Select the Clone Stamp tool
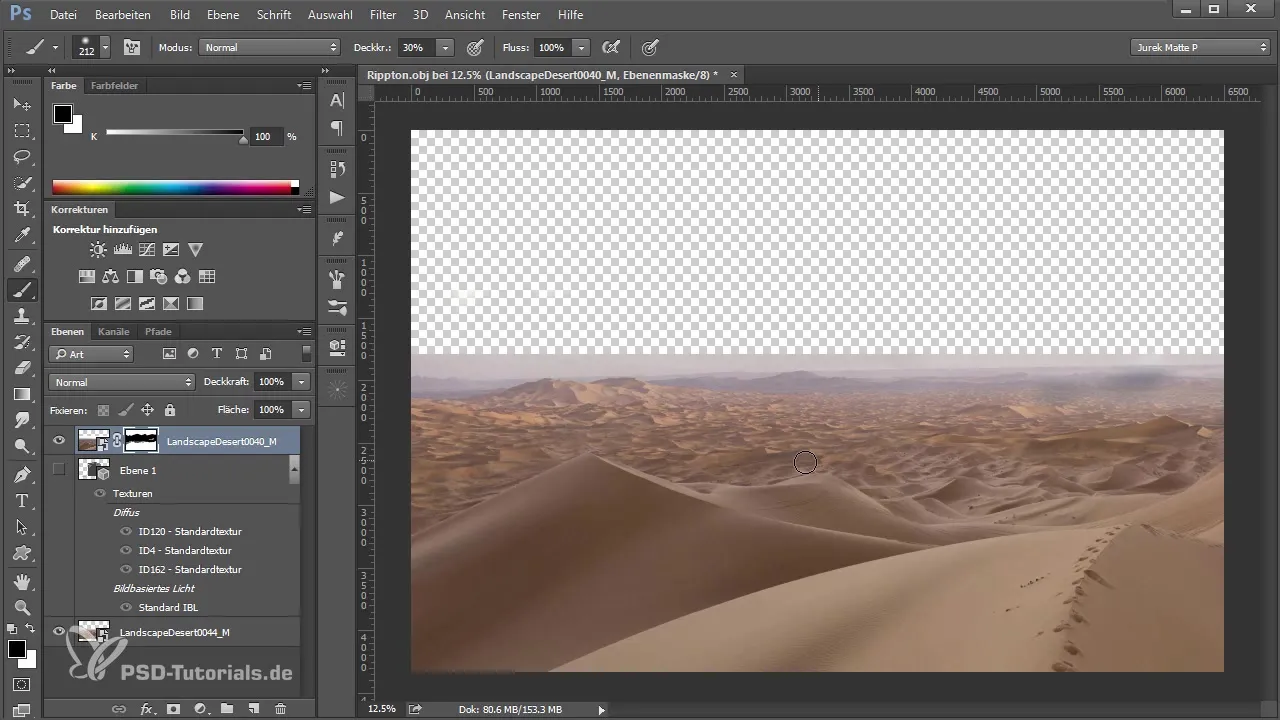Image resolution: width=1280 pixels, height=720 pixels. tap(22, 316)
